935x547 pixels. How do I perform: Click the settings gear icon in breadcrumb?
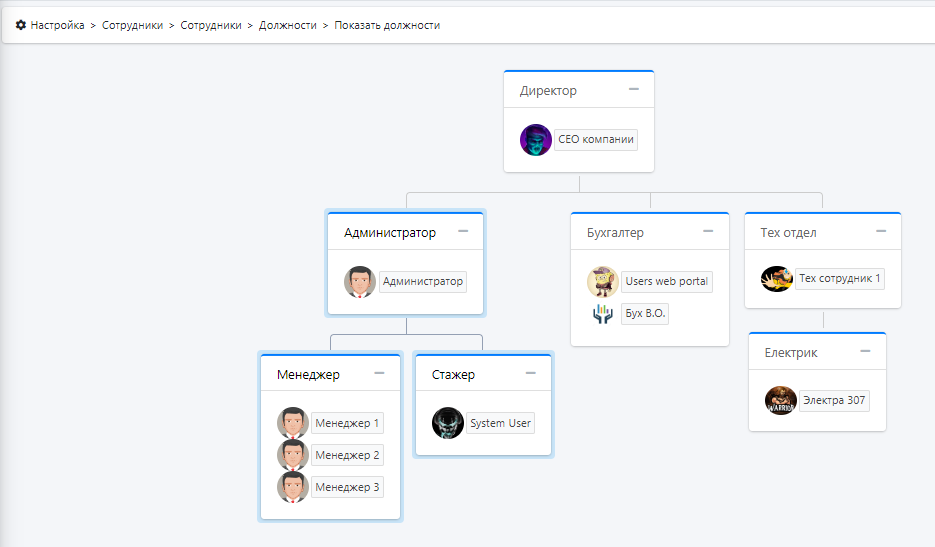[21, 25]
